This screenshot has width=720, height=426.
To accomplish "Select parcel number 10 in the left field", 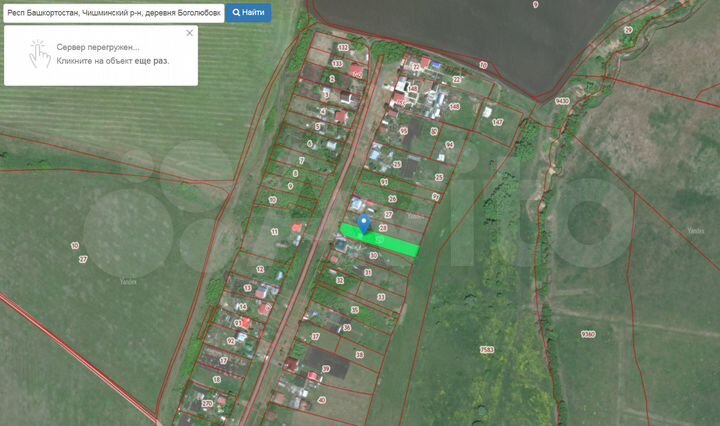I will 74,245.
